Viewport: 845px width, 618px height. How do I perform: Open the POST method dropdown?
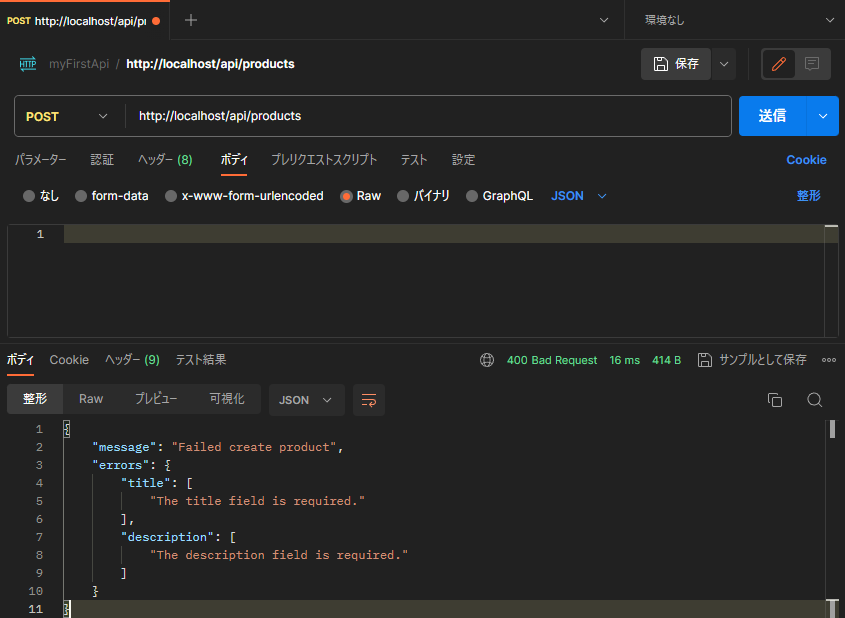coord(67,116)
